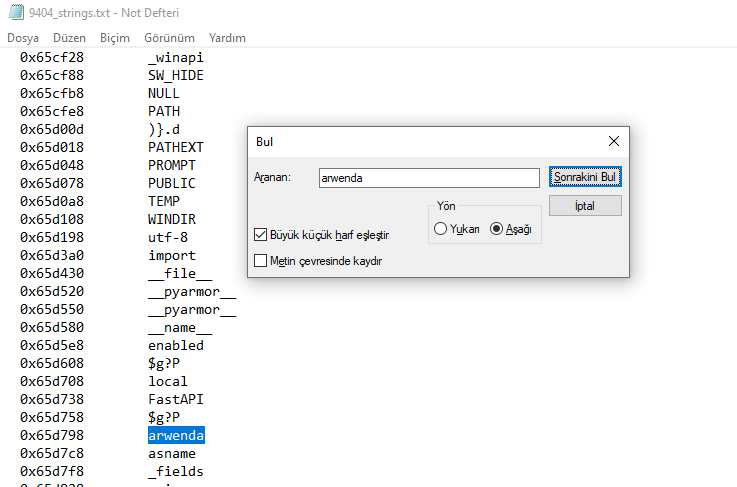
Task: Click the Aranan search input field
Action: 429,178
